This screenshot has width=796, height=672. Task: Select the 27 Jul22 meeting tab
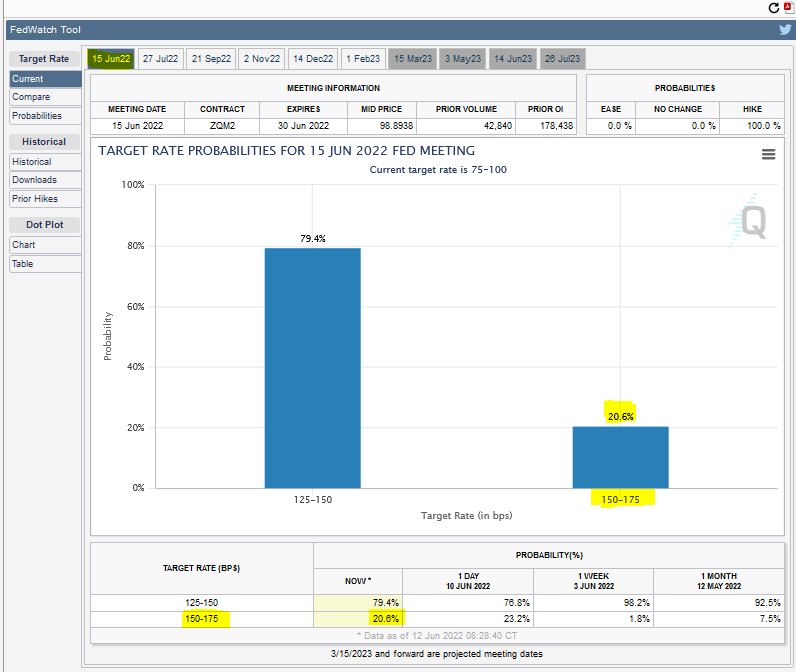[x=160, y=59]
